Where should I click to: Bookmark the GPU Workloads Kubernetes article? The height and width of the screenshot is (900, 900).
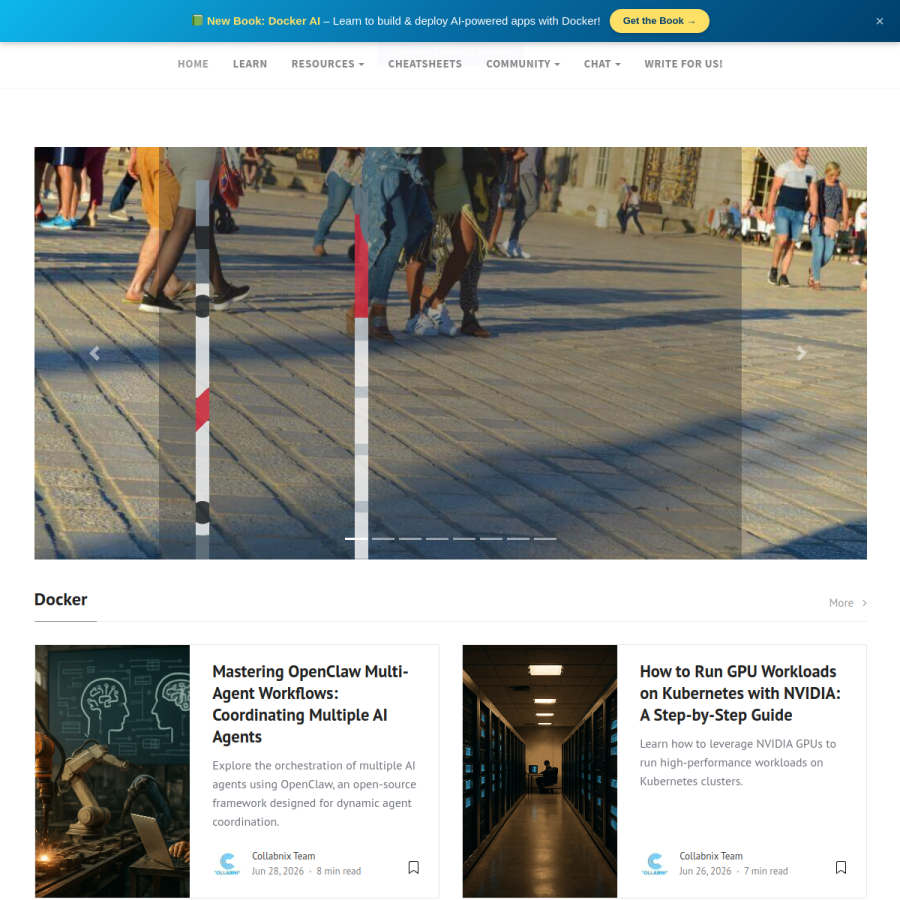[841, 867]
